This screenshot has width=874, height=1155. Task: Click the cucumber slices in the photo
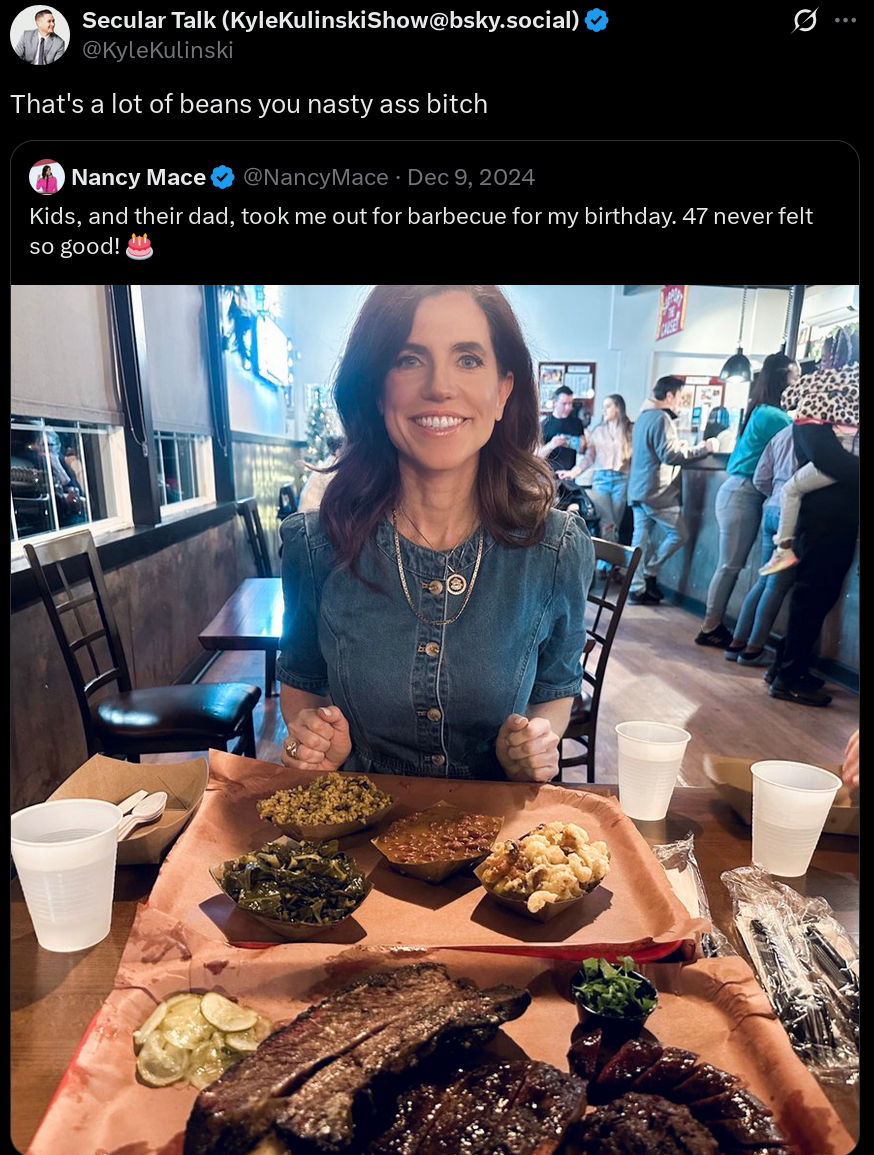click(197, 1037)
